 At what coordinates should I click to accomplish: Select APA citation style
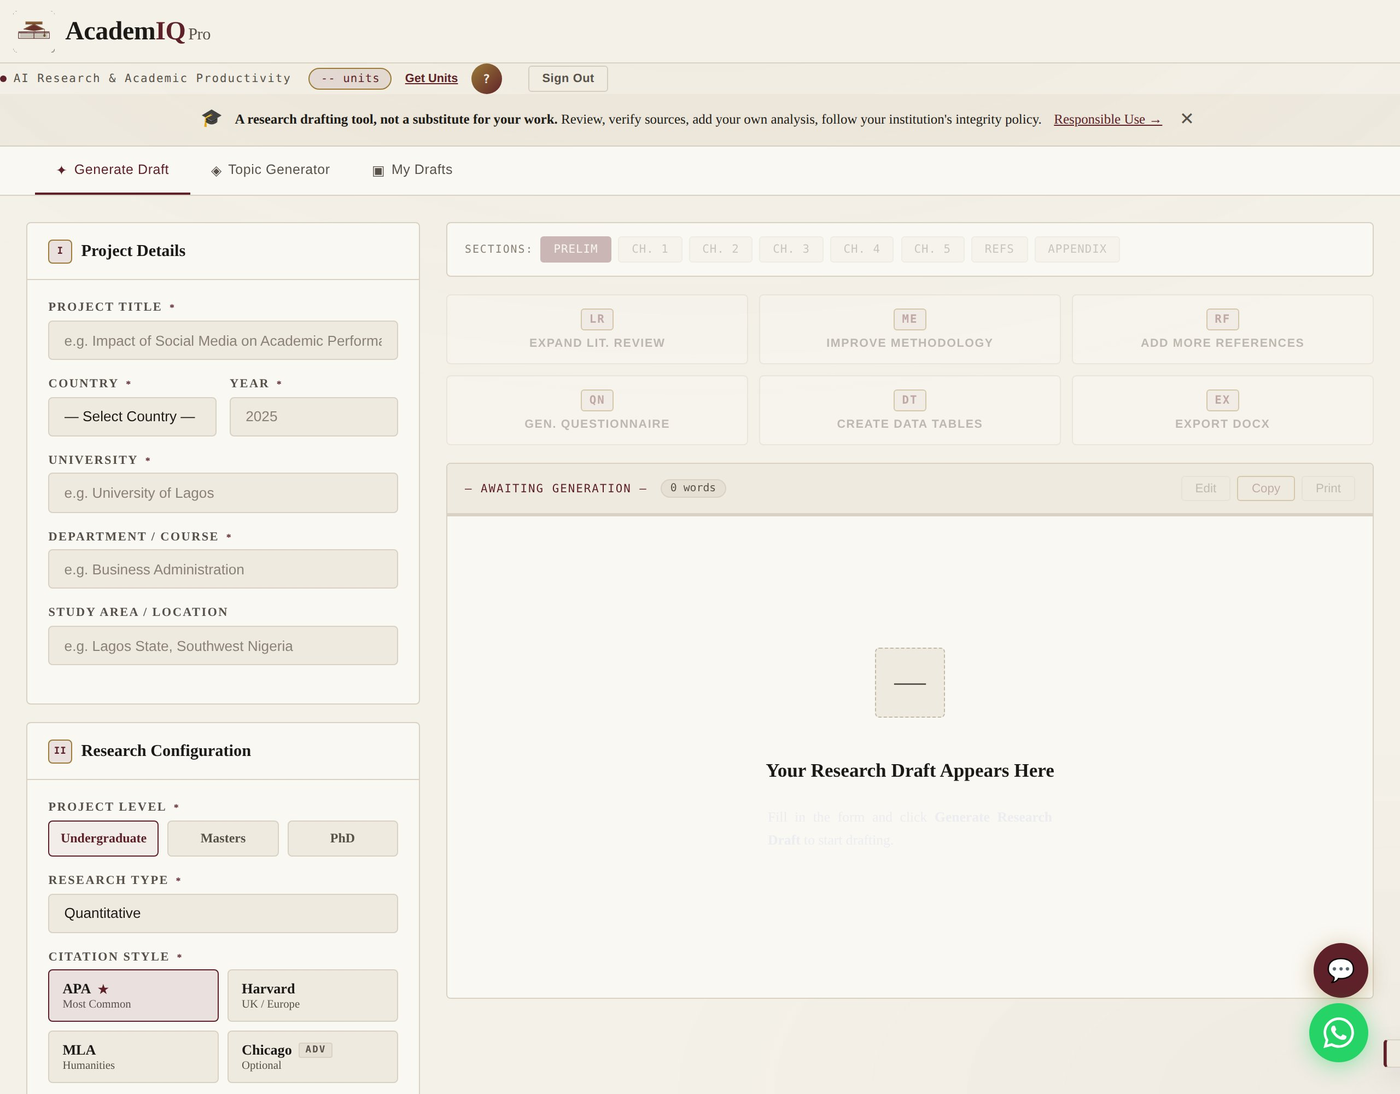click(x=133, y=995)
